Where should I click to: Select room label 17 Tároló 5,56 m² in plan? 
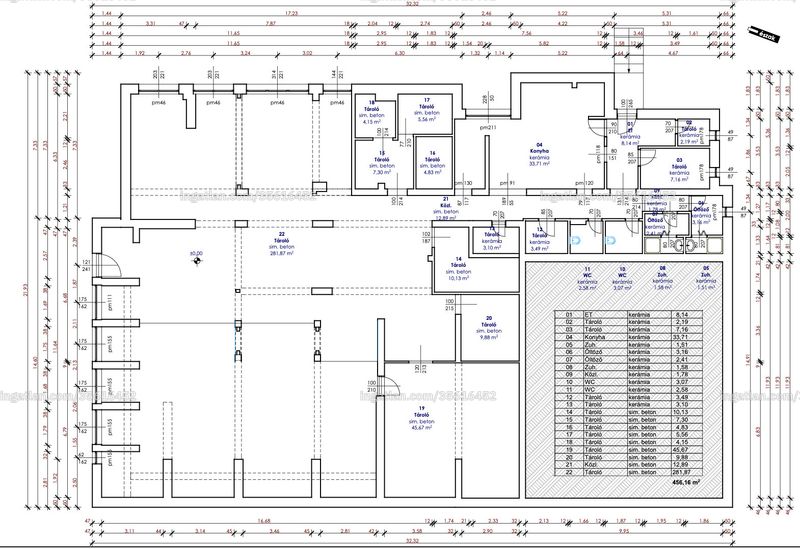coord(426,110)
